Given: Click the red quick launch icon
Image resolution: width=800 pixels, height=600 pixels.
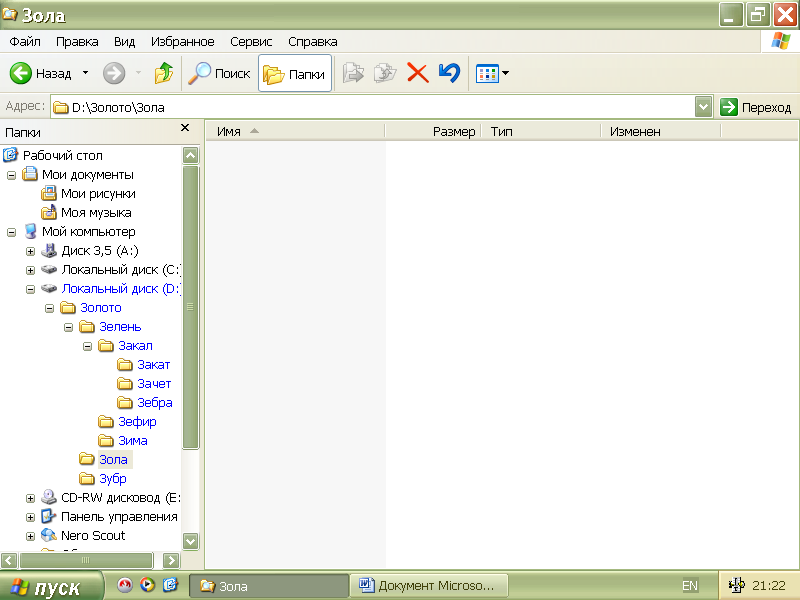Looking at the screenshot, I should [124, 585].
